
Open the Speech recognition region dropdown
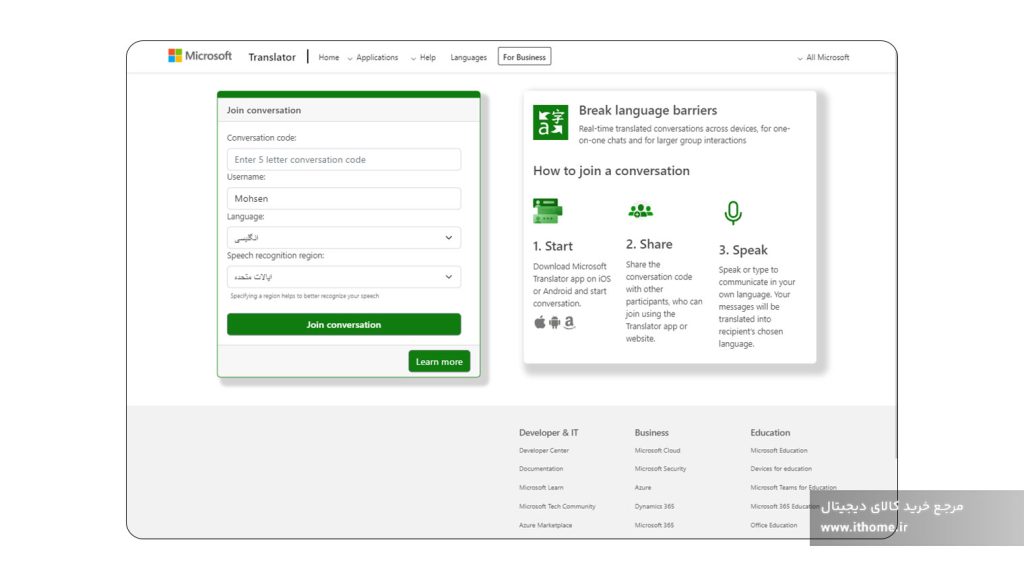click(x=344, y=277)
